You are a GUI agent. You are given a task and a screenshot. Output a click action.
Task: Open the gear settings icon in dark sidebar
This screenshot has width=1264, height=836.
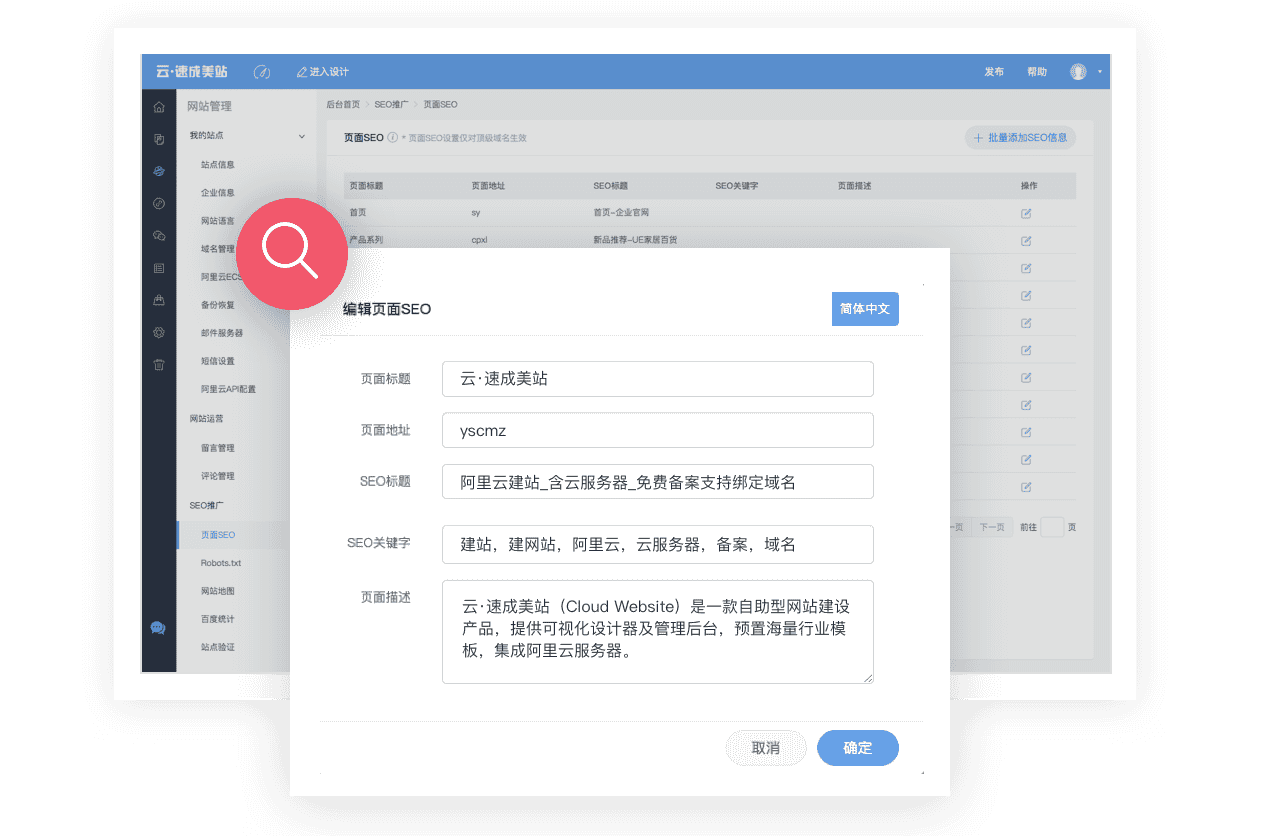(x=158, y=332)
